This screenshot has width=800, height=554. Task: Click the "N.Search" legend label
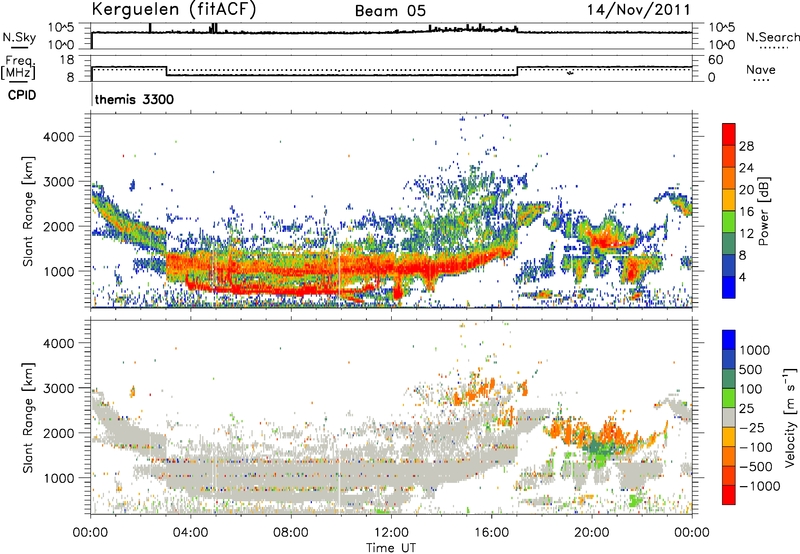772,37
